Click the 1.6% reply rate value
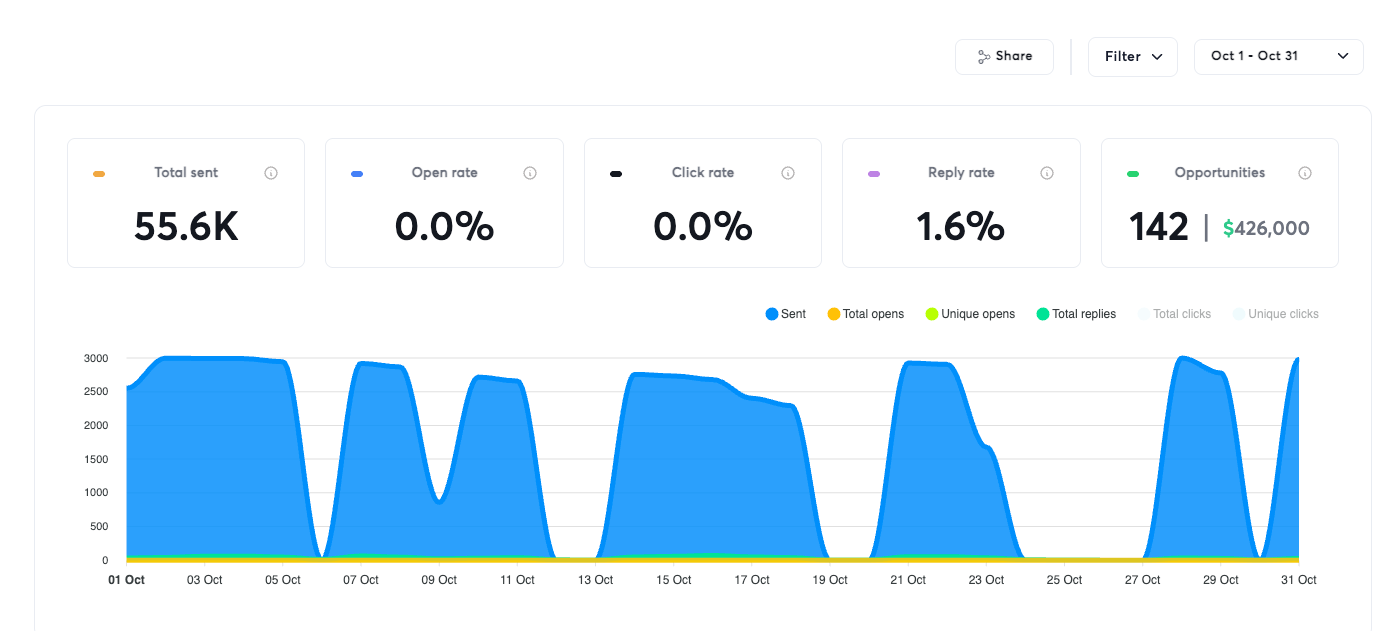This screenshot has width=1377, height=631. pyautogui.click(x=961, y=227)
